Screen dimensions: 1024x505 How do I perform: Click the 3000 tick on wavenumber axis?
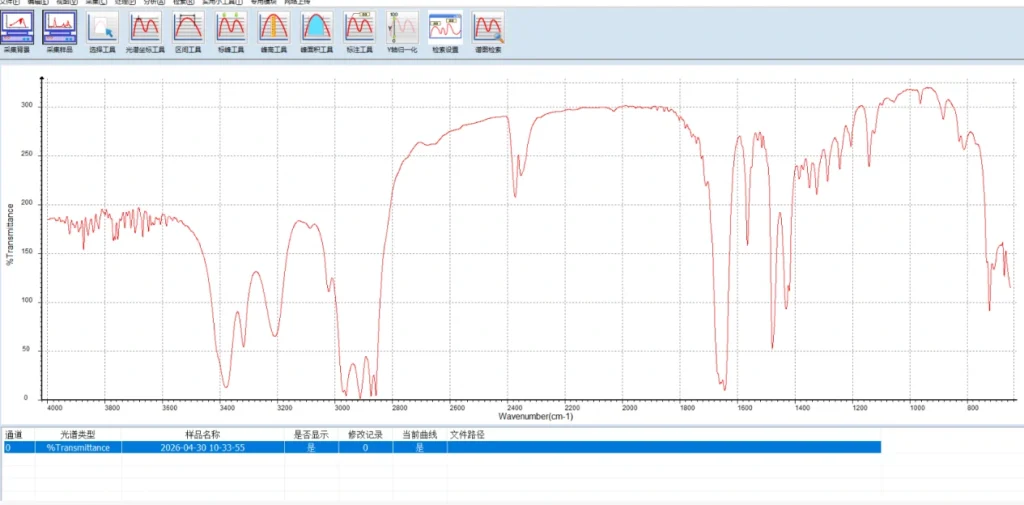[x=342, y=408]
